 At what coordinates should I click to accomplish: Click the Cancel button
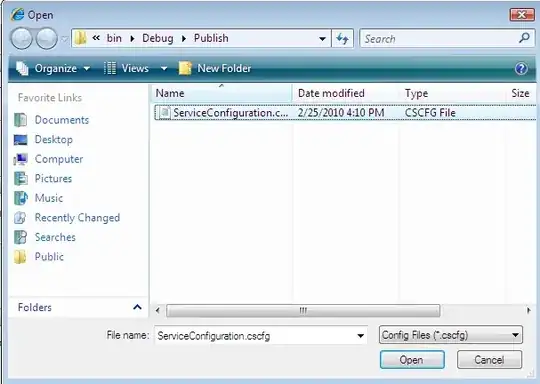489,360
